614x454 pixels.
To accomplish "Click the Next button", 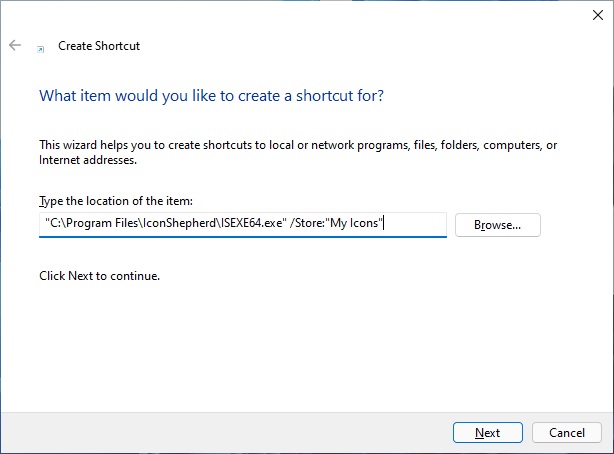I will click(488, 432).
